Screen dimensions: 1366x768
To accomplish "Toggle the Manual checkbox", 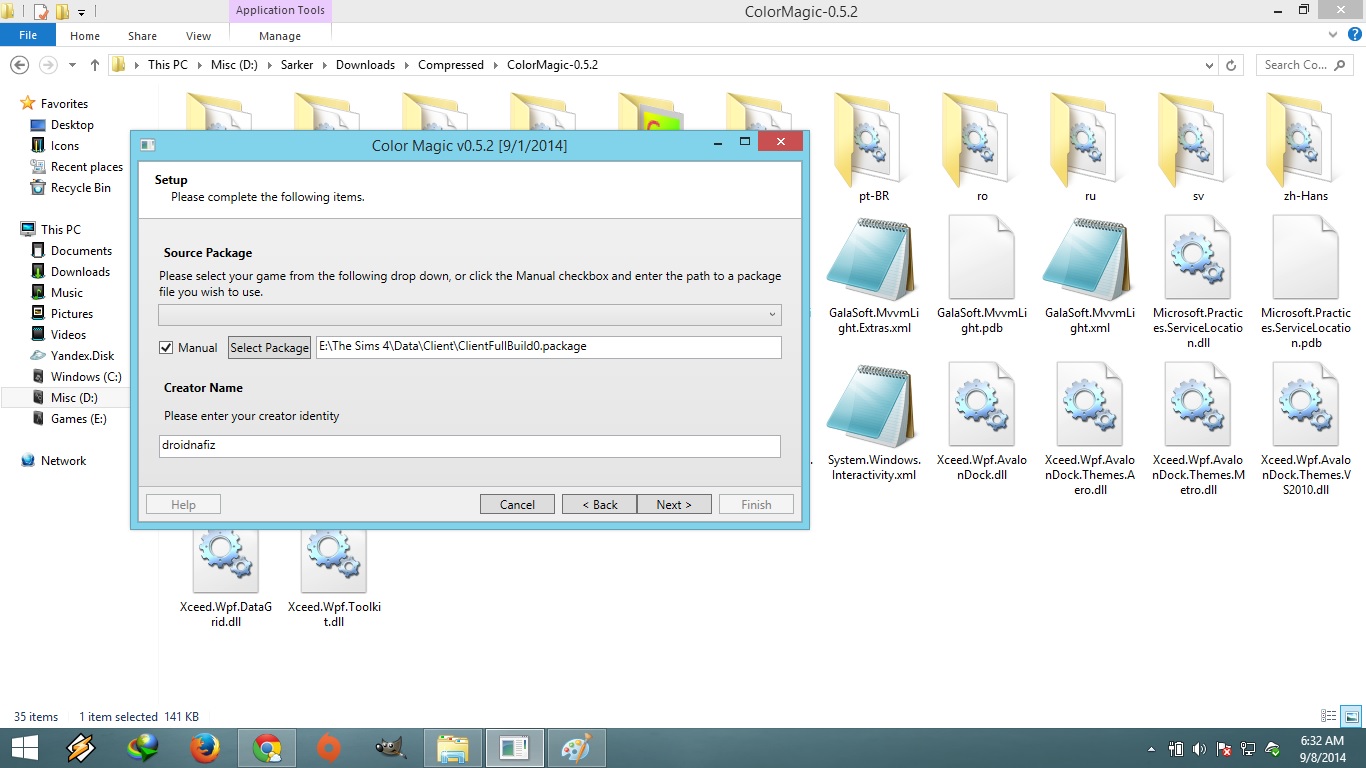I will click(166, 348).
